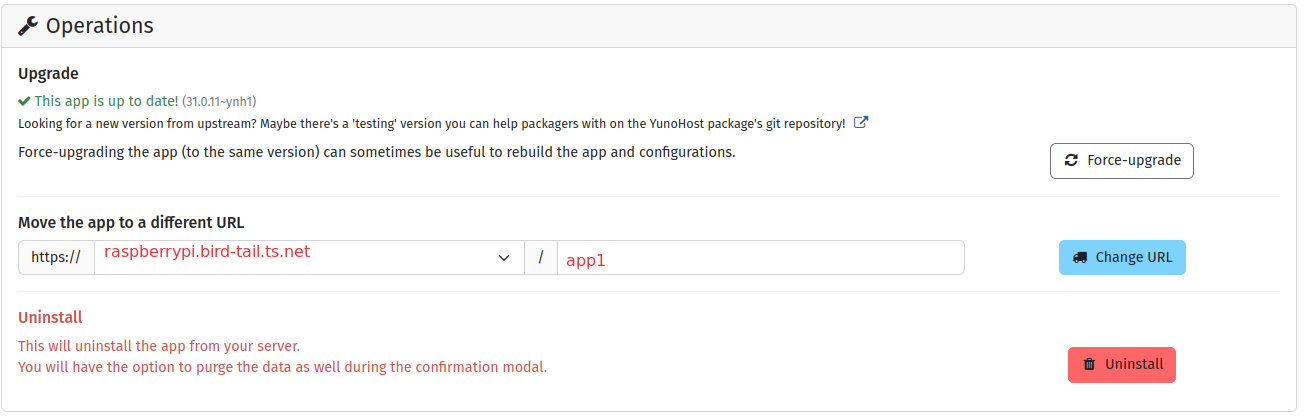Click the version number 31.0.11~ynh1 text
1313x420 pixels.
coord(219,102)
